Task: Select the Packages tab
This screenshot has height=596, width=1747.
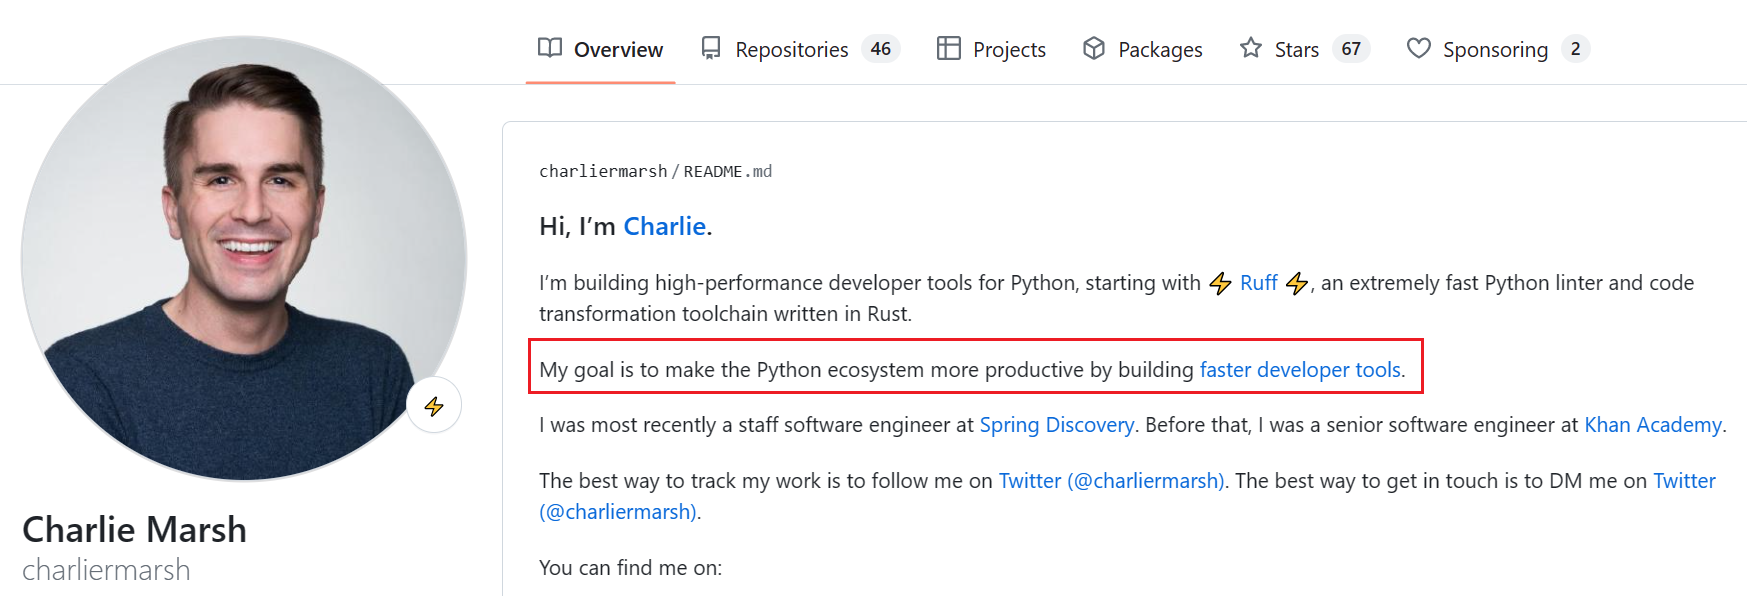Action: pyautogui.click(x=1143, y=49)
